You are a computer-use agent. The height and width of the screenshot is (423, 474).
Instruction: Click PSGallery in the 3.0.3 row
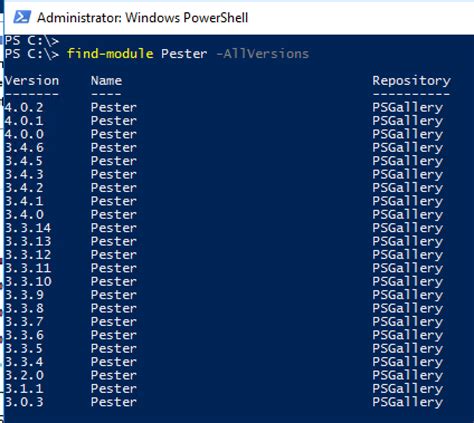tap(408, 402)
